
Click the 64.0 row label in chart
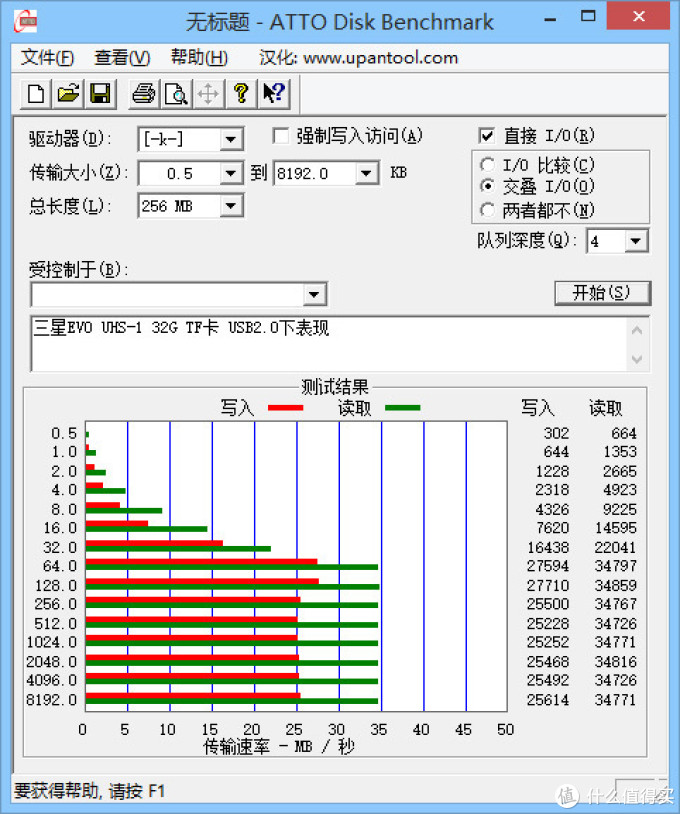point(60,566)
